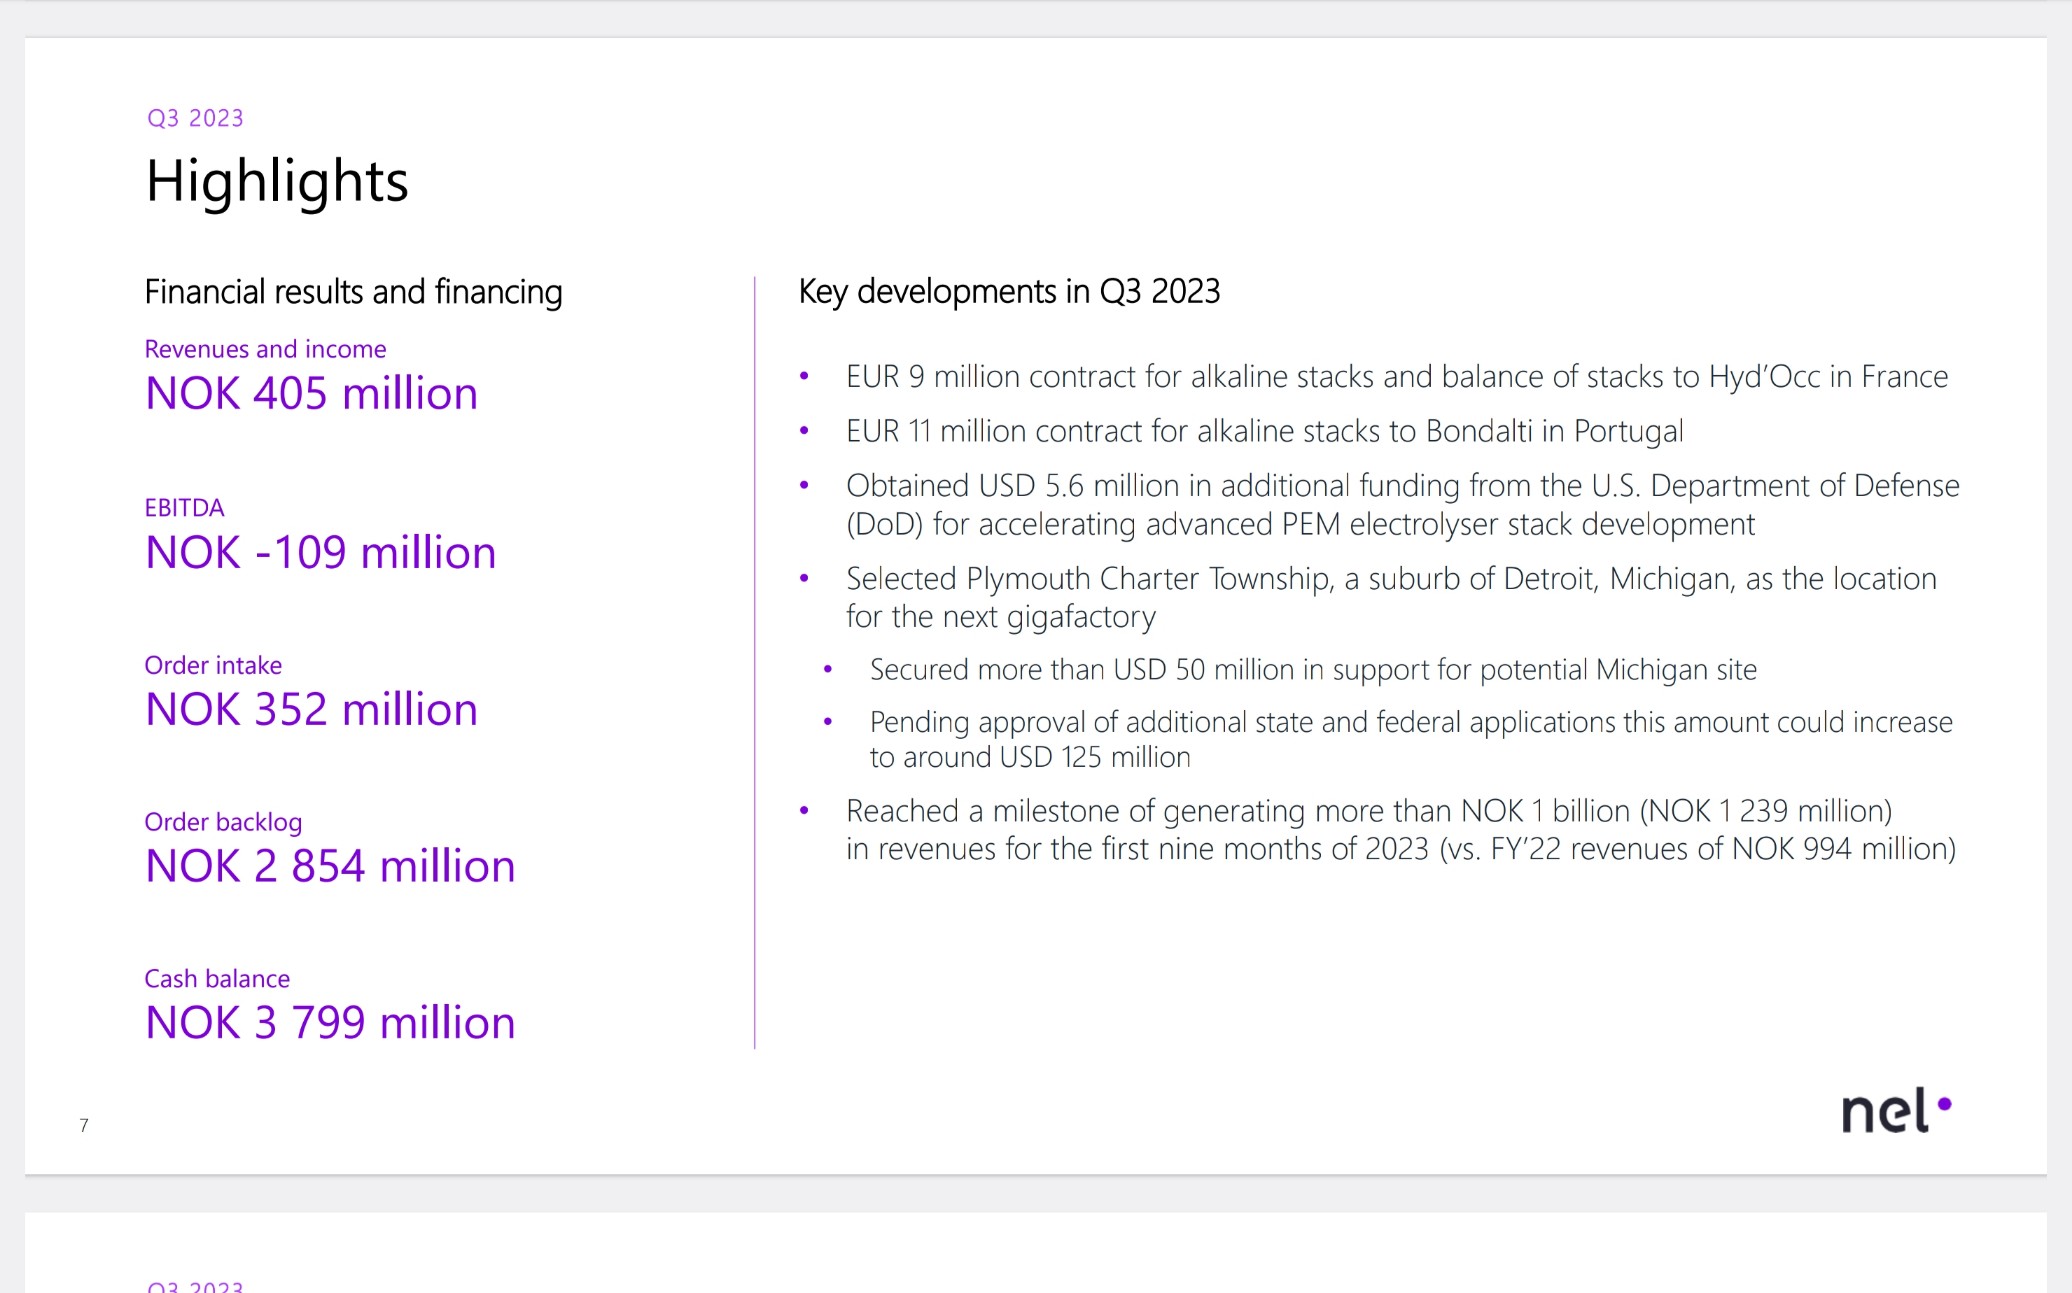Click the NOK -109 million value
Screen dimensions: 2072x1293
coord(320,553)
